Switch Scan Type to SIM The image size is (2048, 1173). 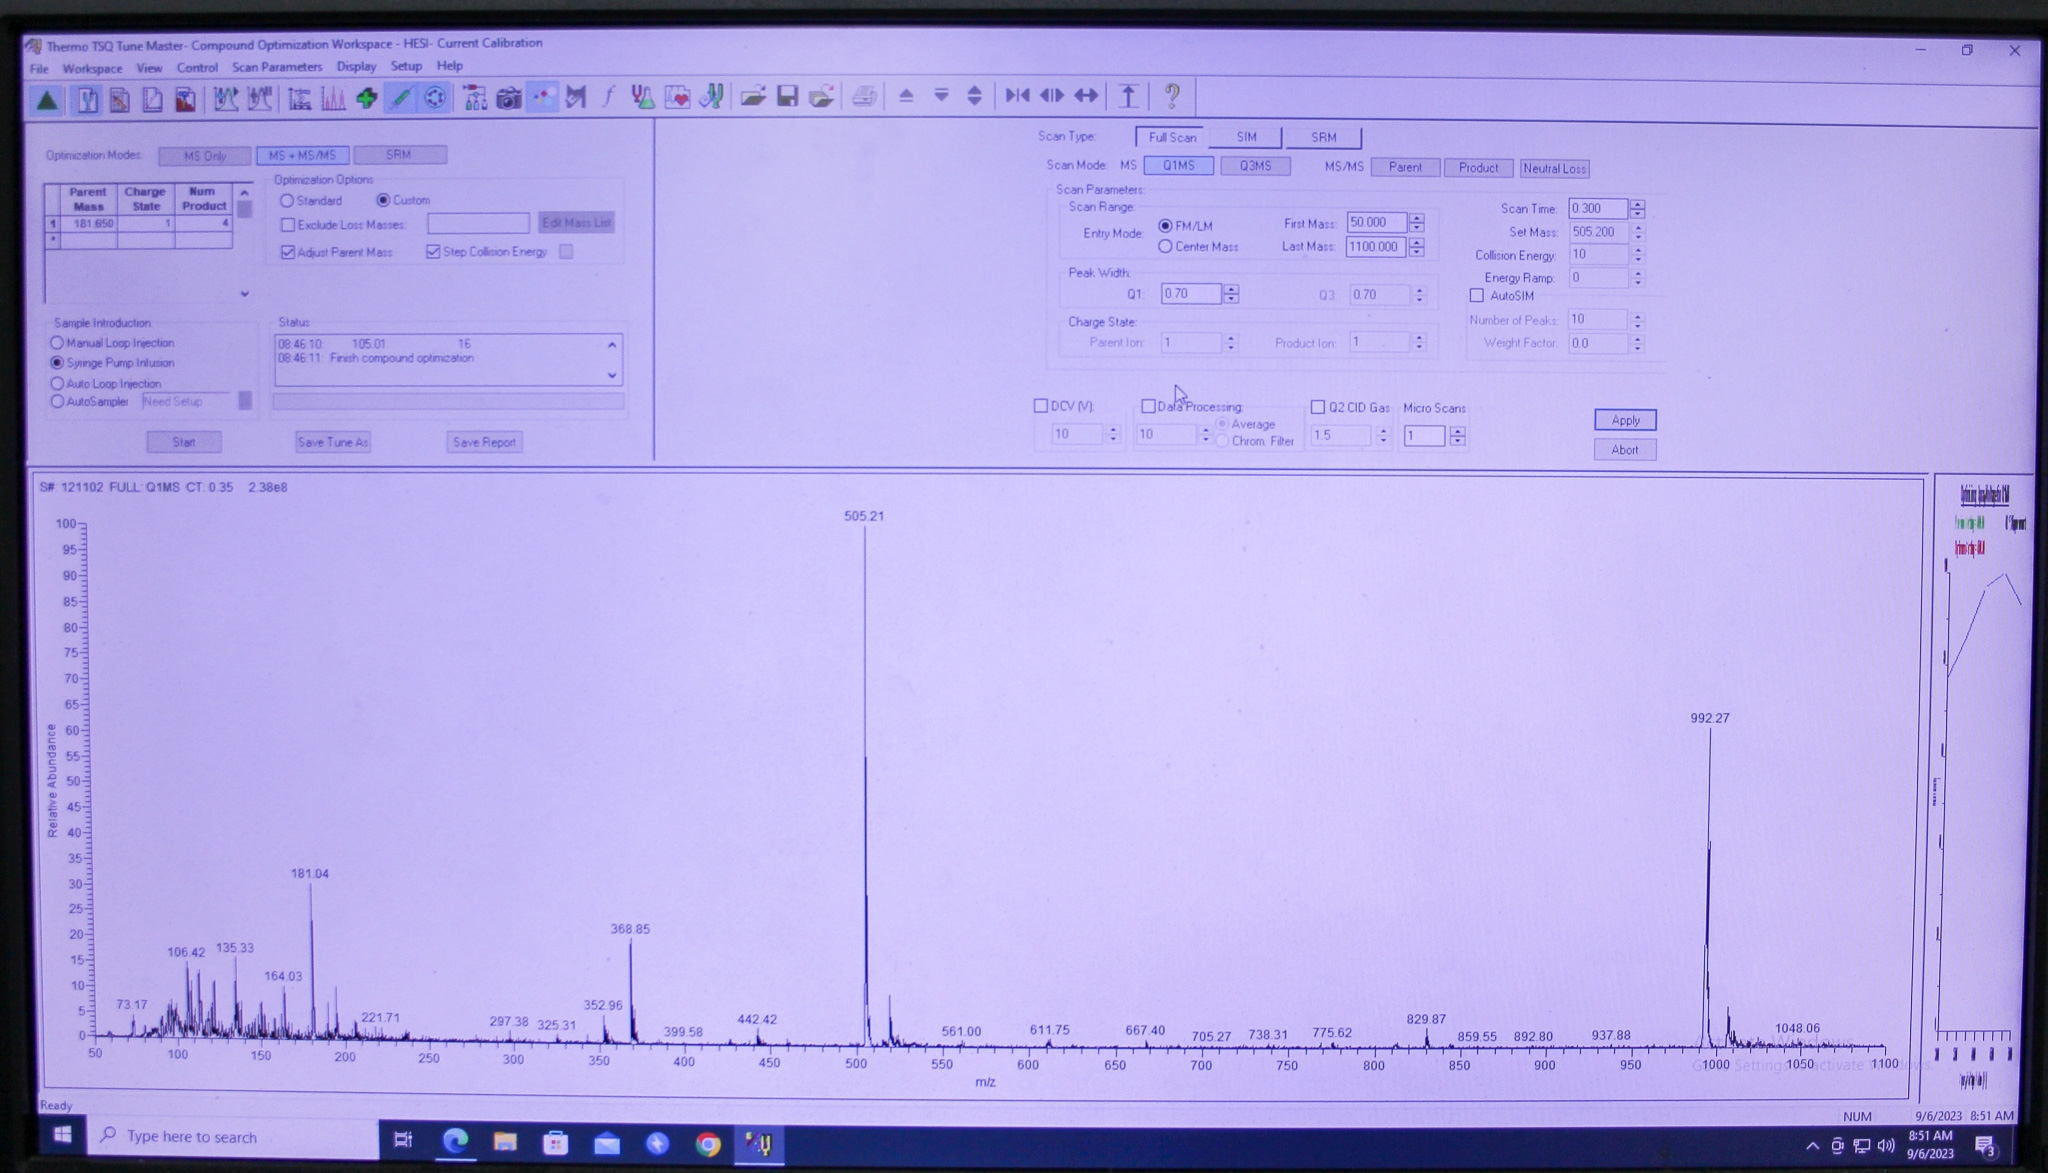click(1246, 137)
